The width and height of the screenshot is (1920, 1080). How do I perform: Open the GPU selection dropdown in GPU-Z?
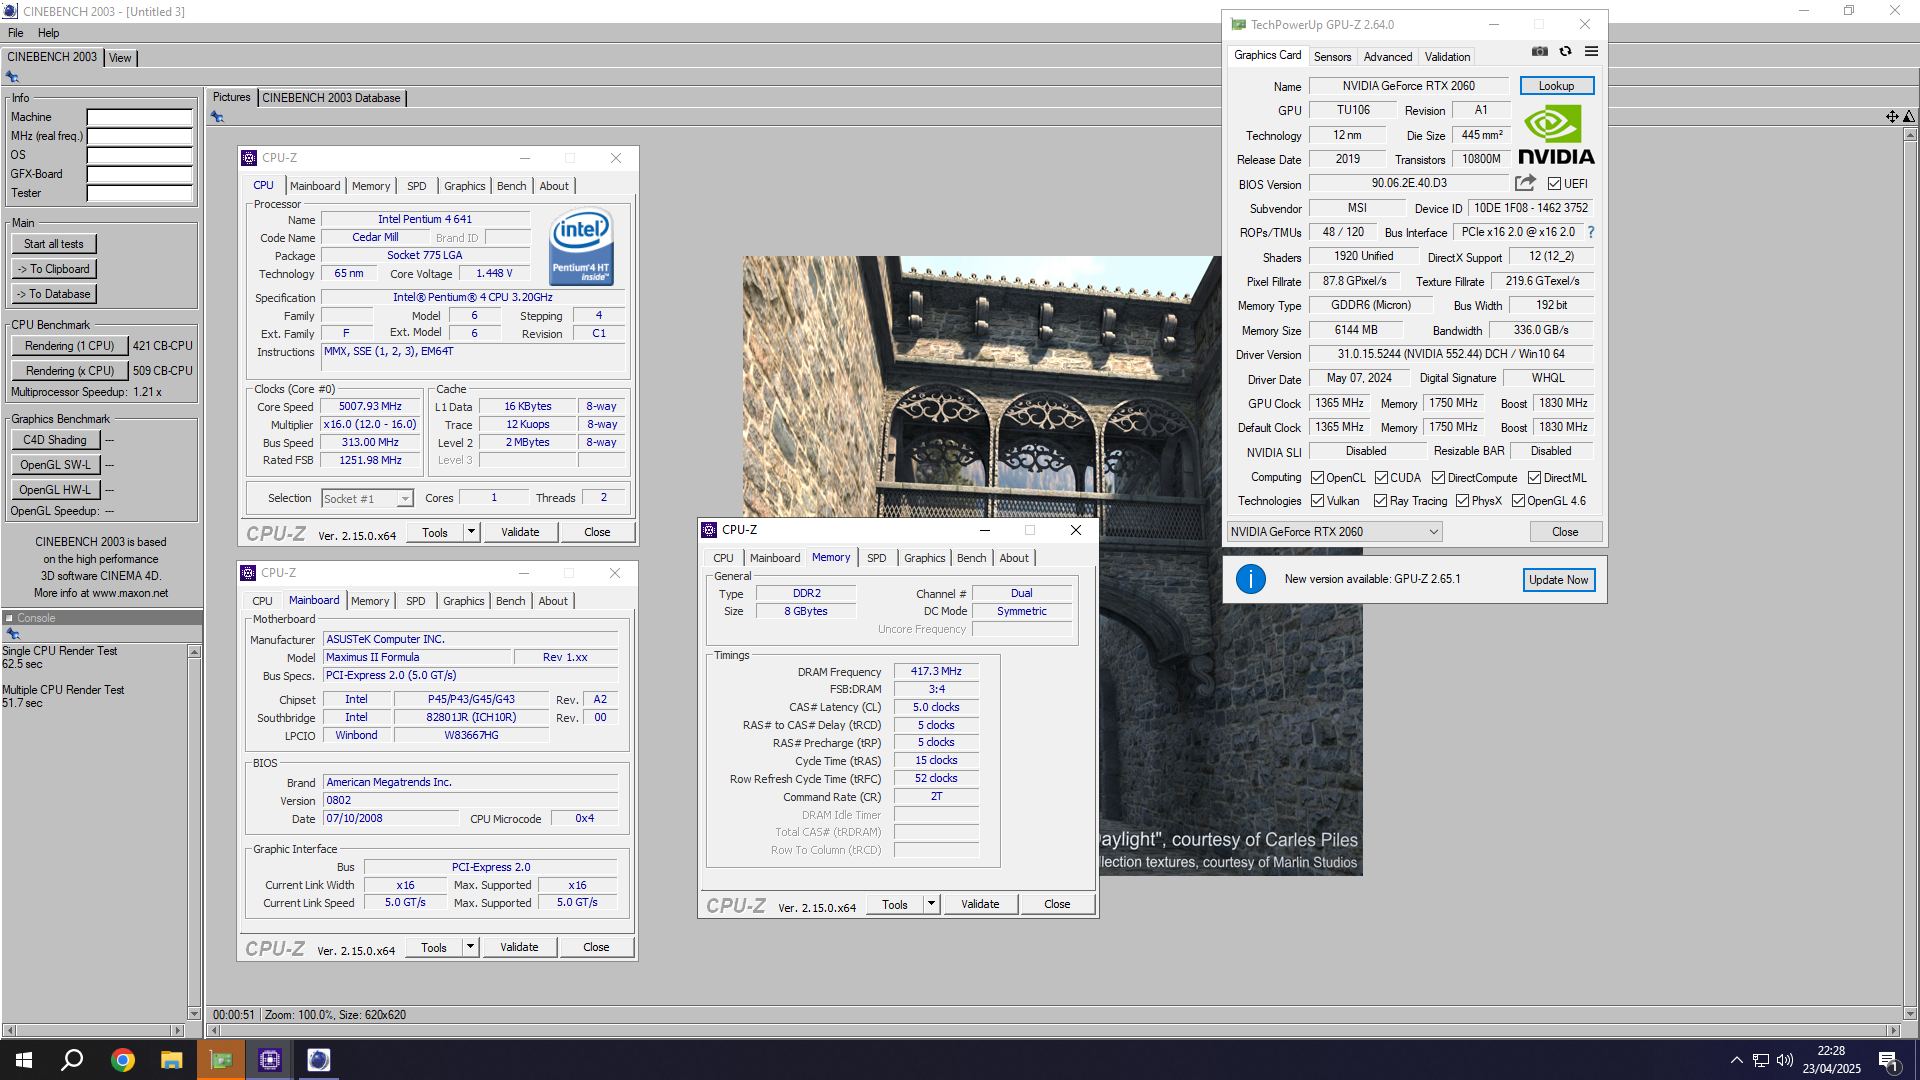coord(1334,532)
